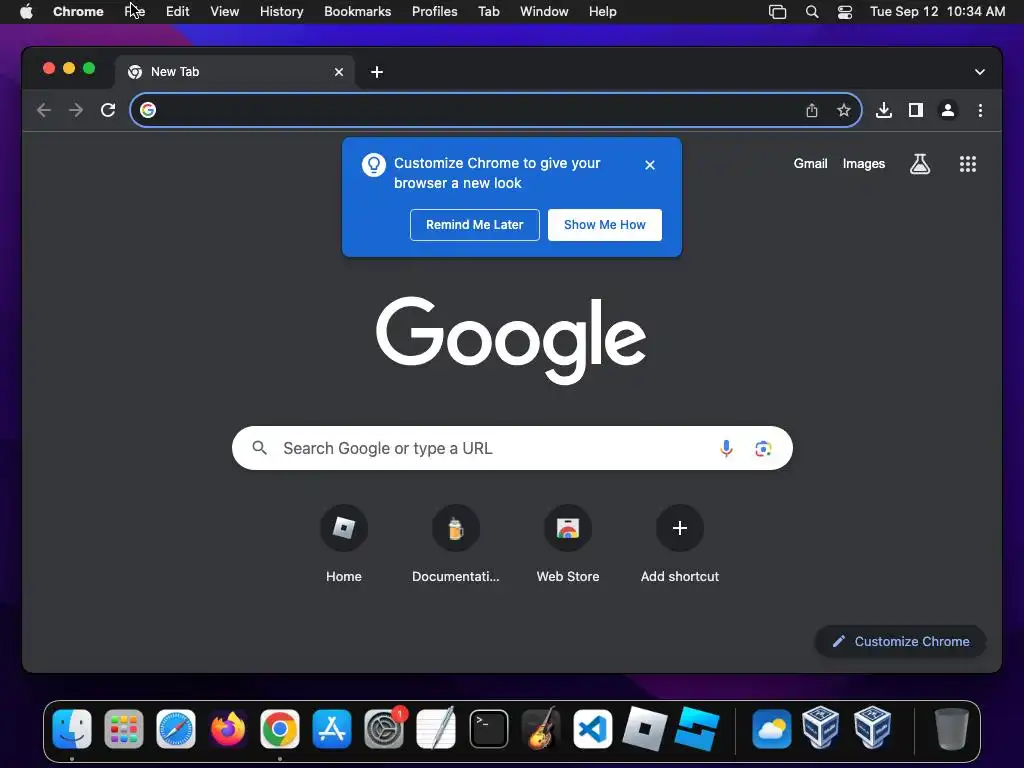Image resolution: width=1024 pixels, height=768 pixels.
Task: Click the share icon in address bar
Action: tap(812, 110)
